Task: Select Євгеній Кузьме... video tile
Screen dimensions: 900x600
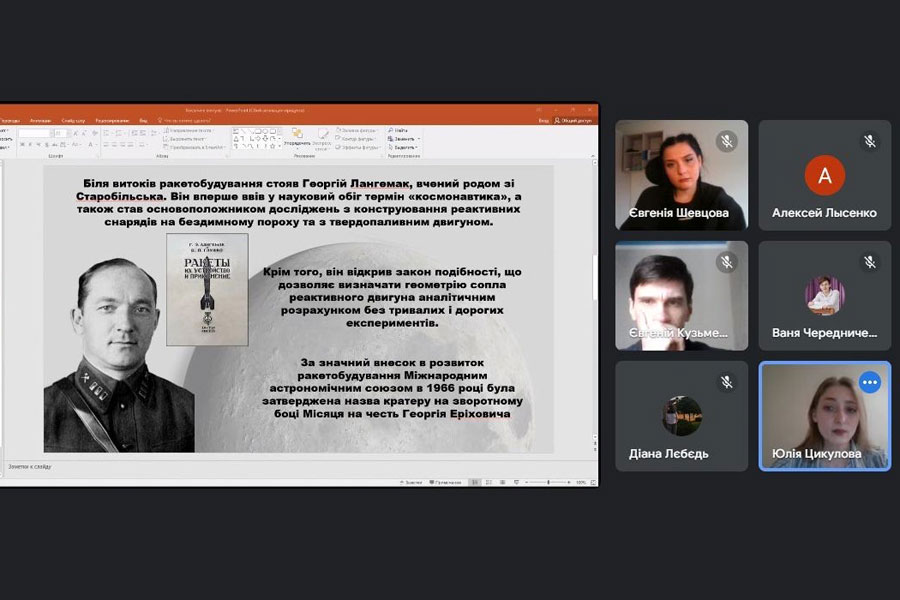Action: (682, 296)
